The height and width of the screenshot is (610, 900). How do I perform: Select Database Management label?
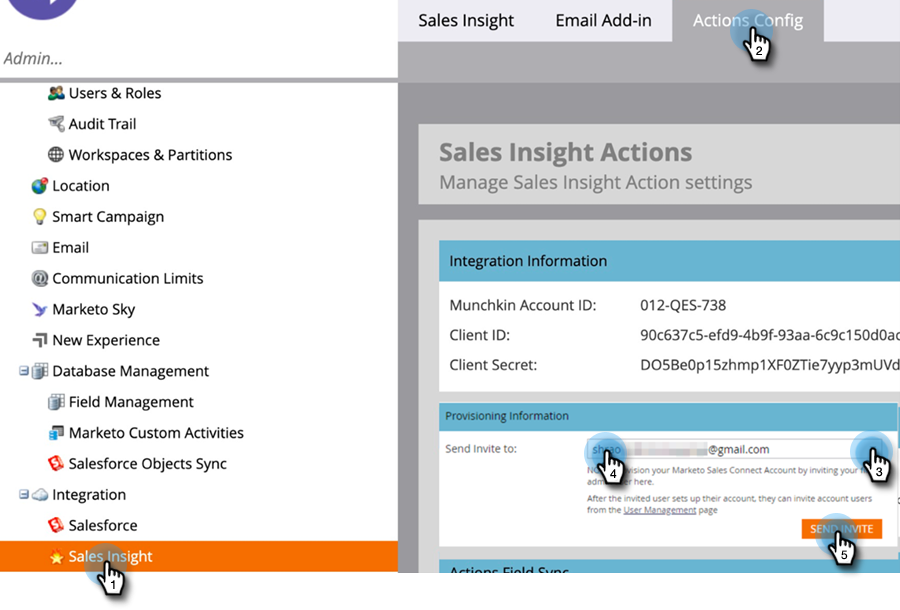(x=130, y=371)
